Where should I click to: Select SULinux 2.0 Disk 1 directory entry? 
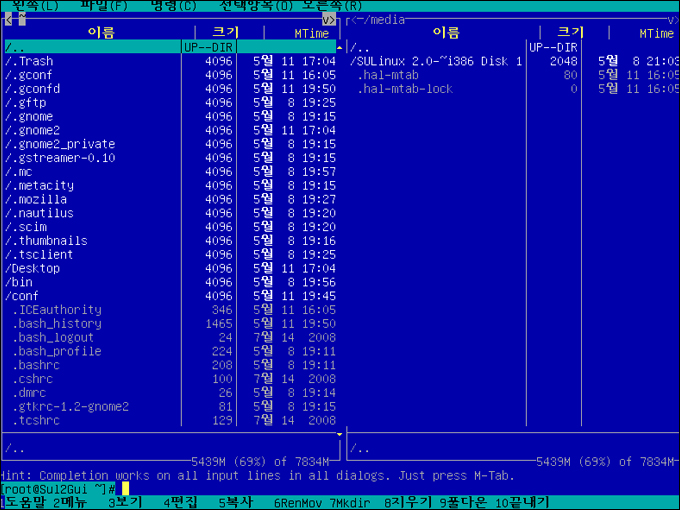coord(436,61)
